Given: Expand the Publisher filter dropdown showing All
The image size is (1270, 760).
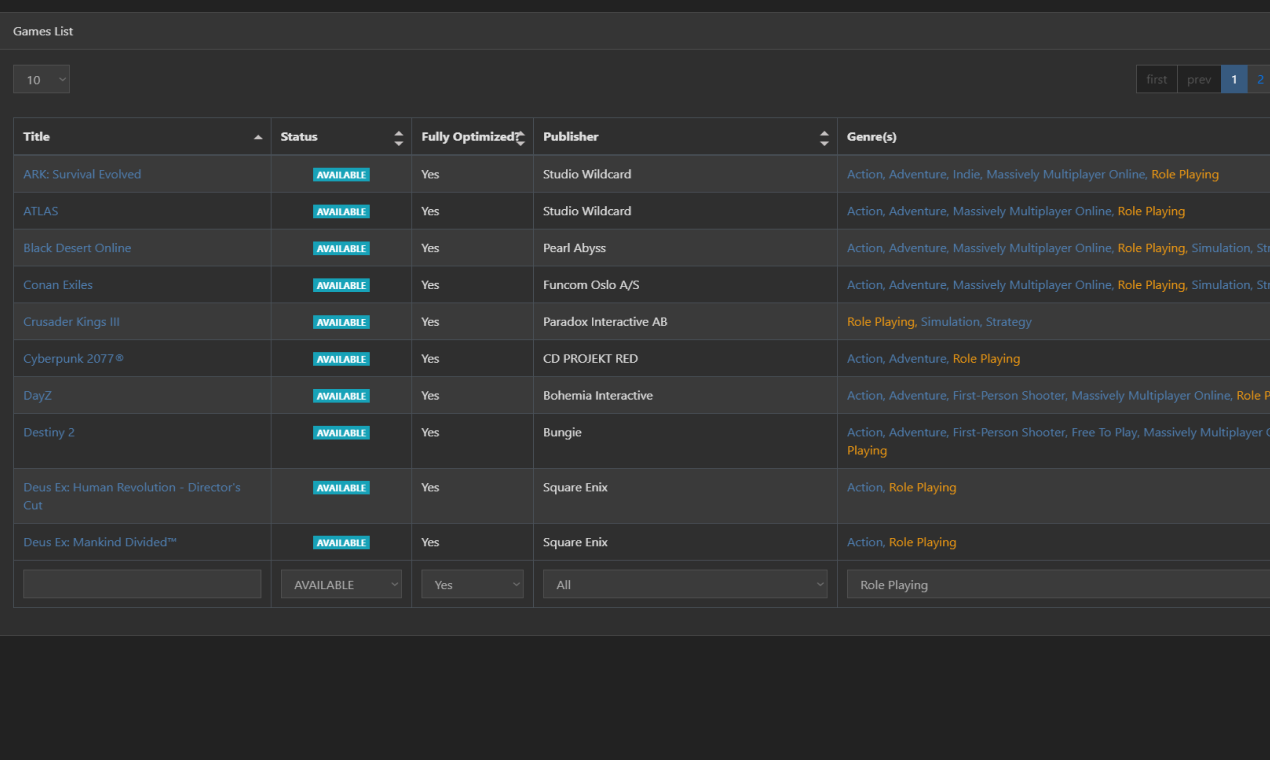Looking at the screenshot, I should 685,583.
